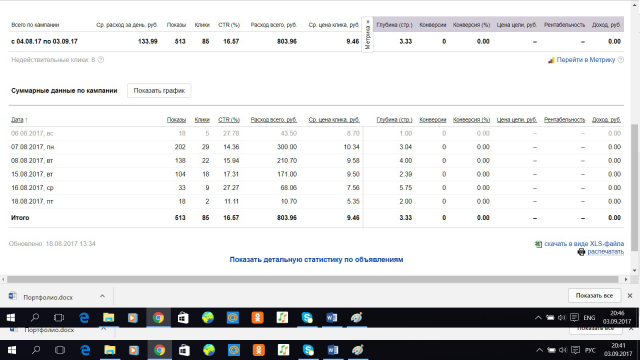Viewport: 640px width, 360px height.
Task: Click the Обновлено: 18.08.2017 13:34 text
Action: (52, 244)
